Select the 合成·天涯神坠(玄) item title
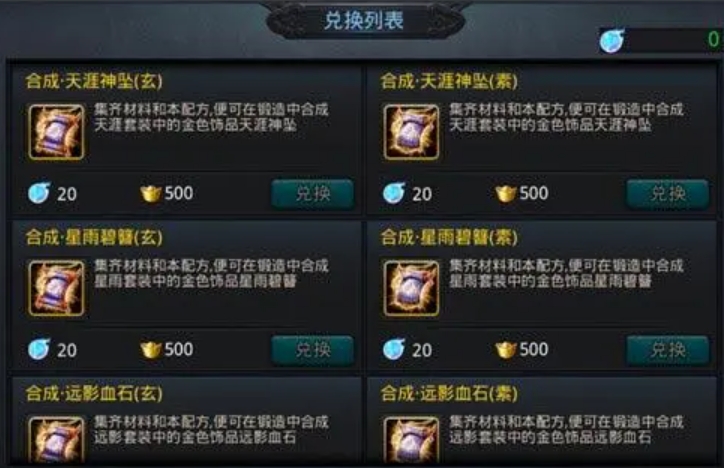Image resolution: width=724 pixels, height=468 pixels. pos(94,81)
